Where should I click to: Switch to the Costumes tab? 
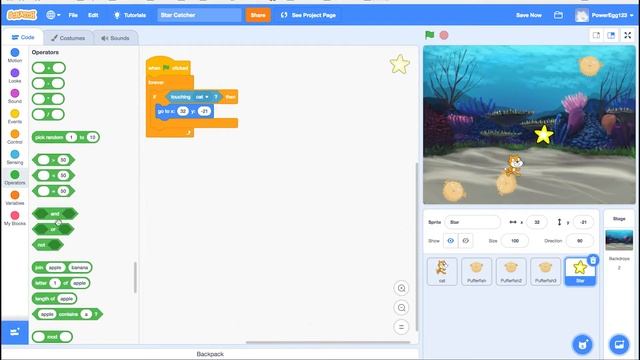68,38
